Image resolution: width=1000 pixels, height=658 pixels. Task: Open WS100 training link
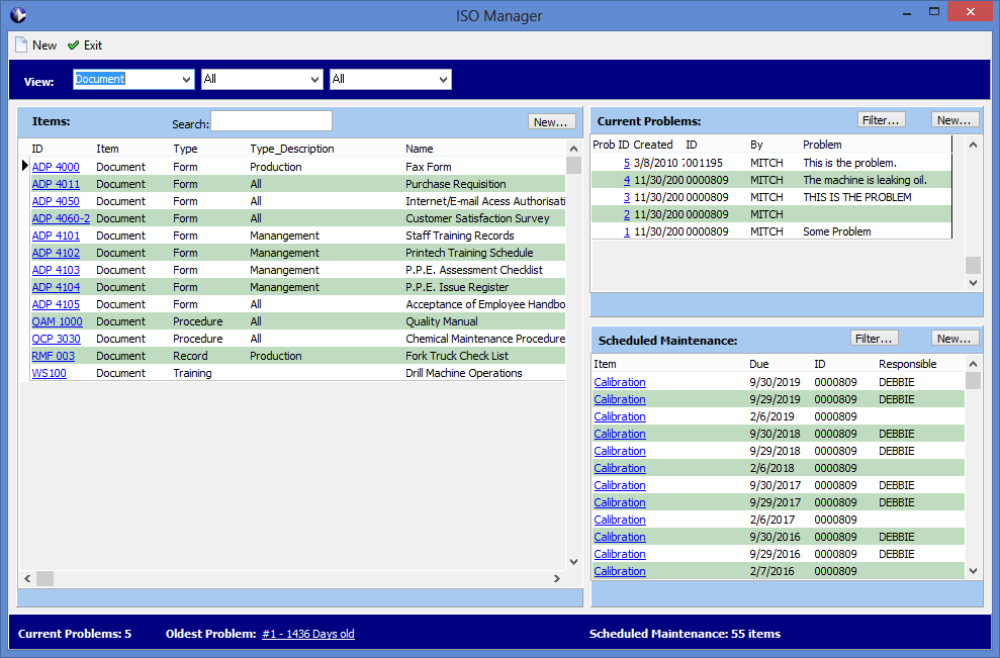coord(49,373)
